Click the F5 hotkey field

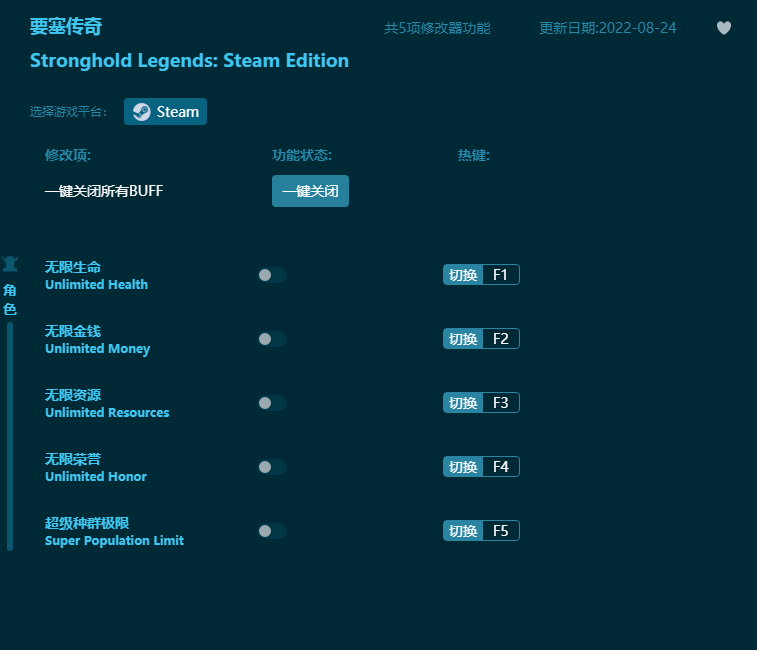click(x=501, y=531)
